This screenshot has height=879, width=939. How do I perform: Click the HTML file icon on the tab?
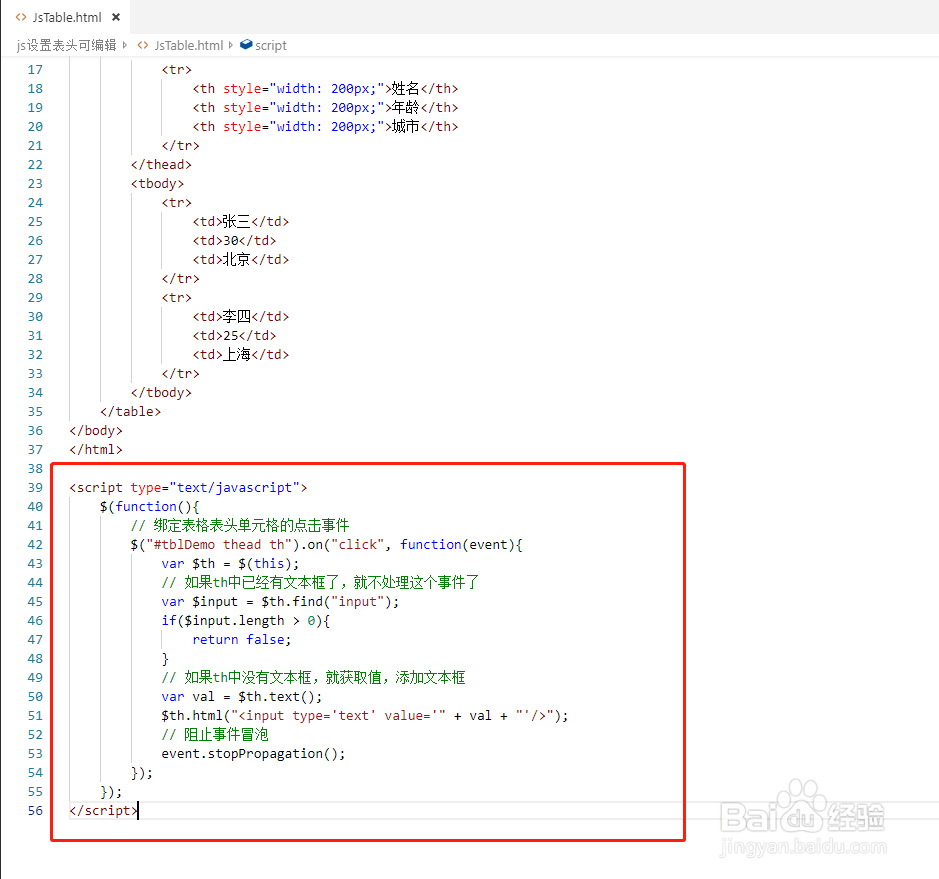(x=21, y=17)
